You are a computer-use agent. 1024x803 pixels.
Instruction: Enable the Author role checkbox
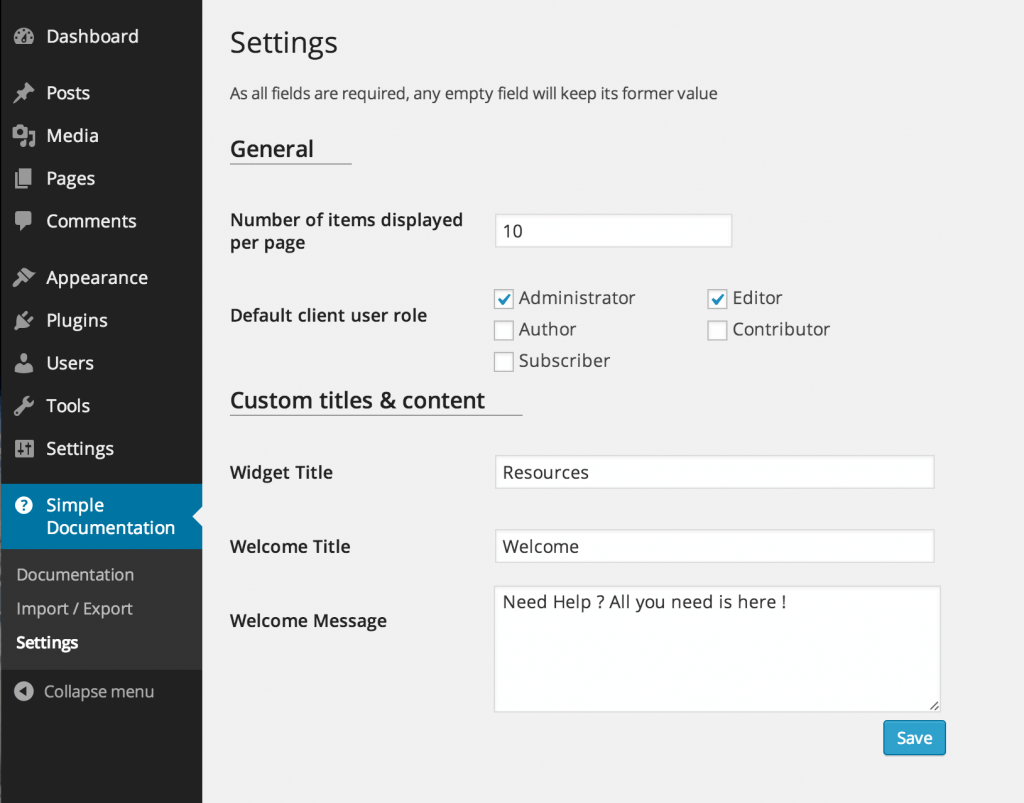point(504,330)
